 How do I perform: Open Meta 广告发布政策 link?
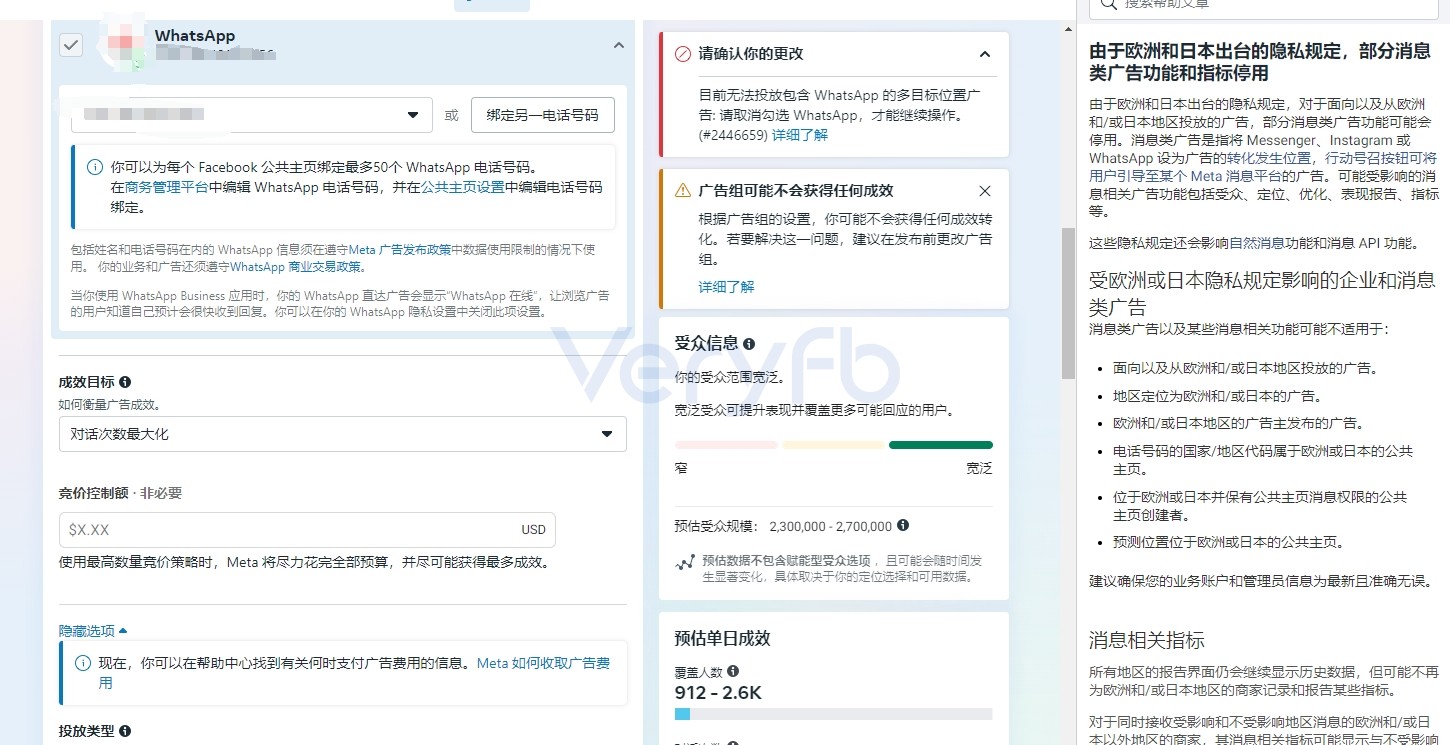pos(399,249)
